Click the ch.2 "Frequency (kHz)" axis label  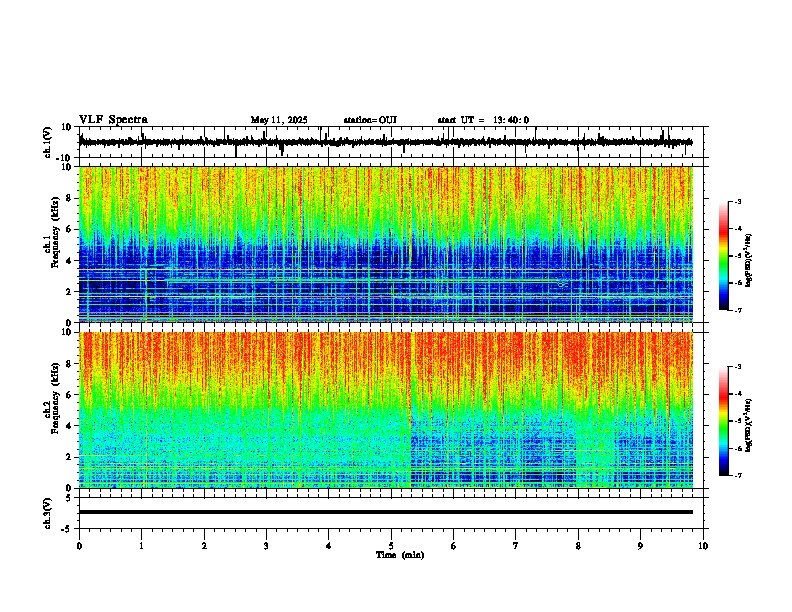55,398
